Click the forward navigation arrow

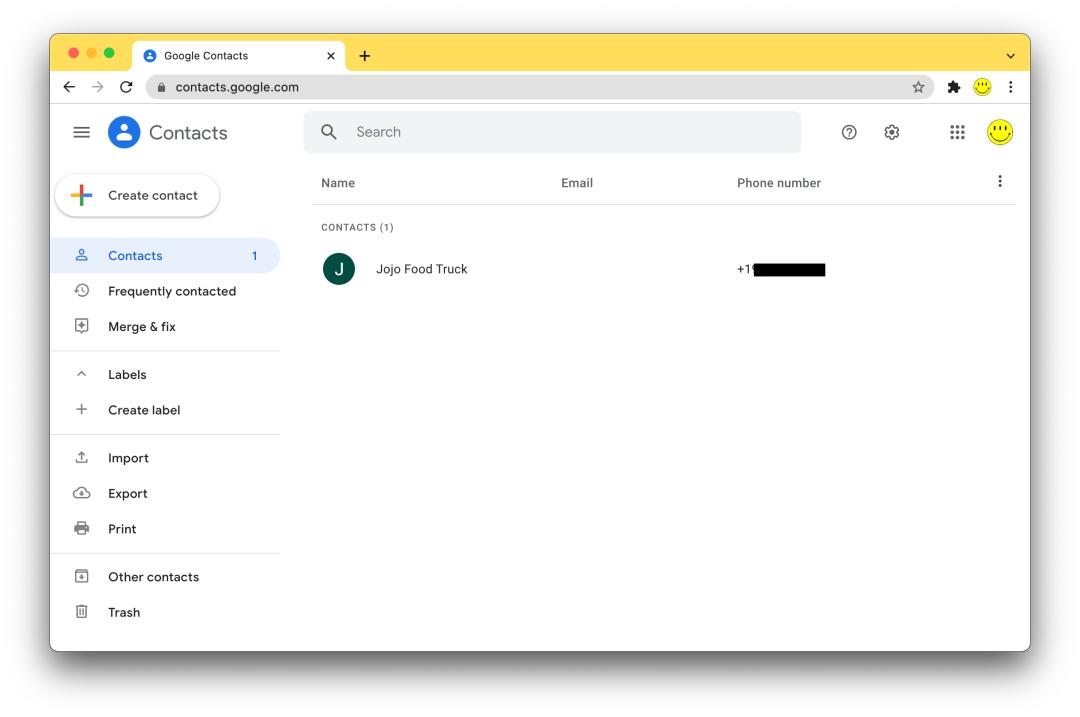click(x=97, y=87)
